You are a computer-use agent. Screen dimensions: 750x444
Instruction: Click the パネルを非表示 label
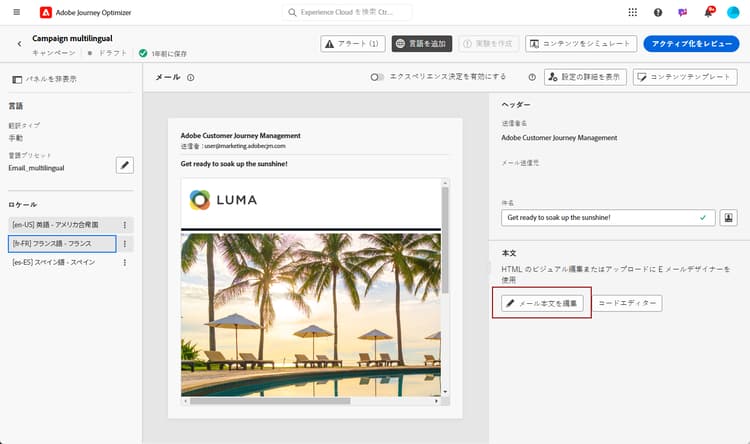(x=51, y=79)
